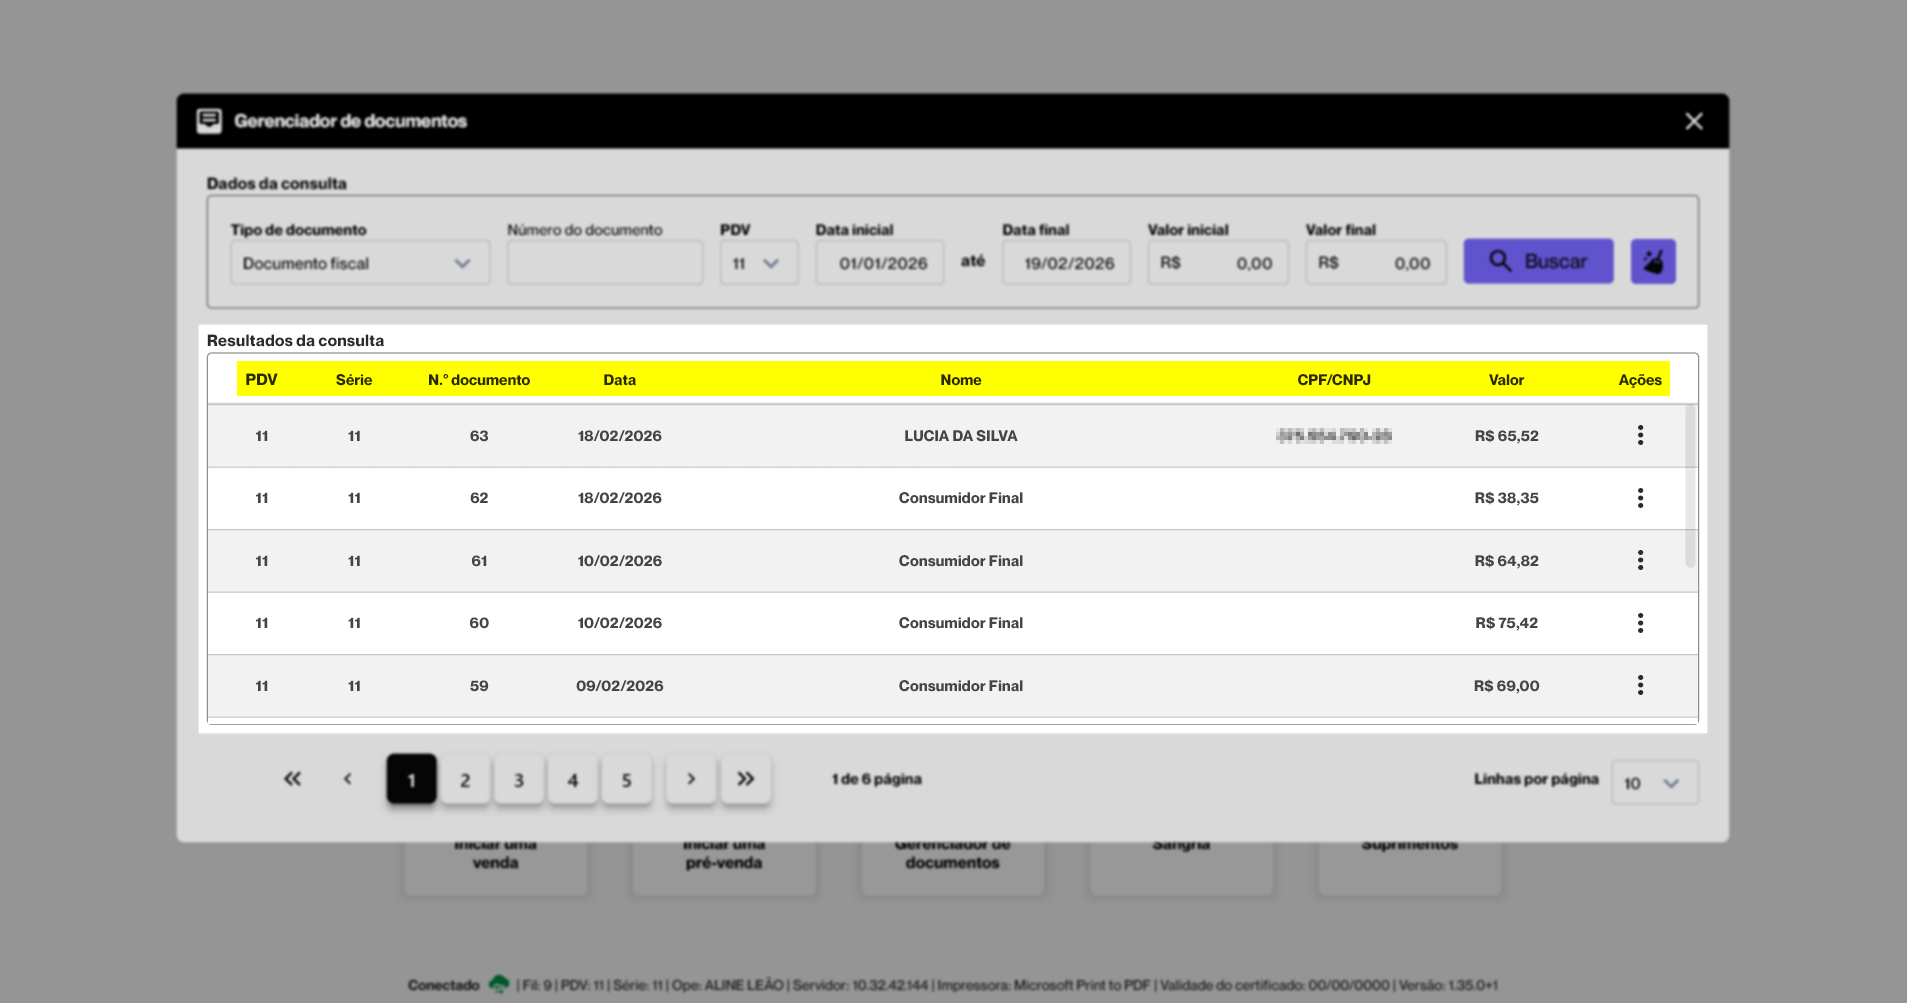Change Linhas por página dropdown
This screenshot has height=1003, width=1907.
(1654, 783)
